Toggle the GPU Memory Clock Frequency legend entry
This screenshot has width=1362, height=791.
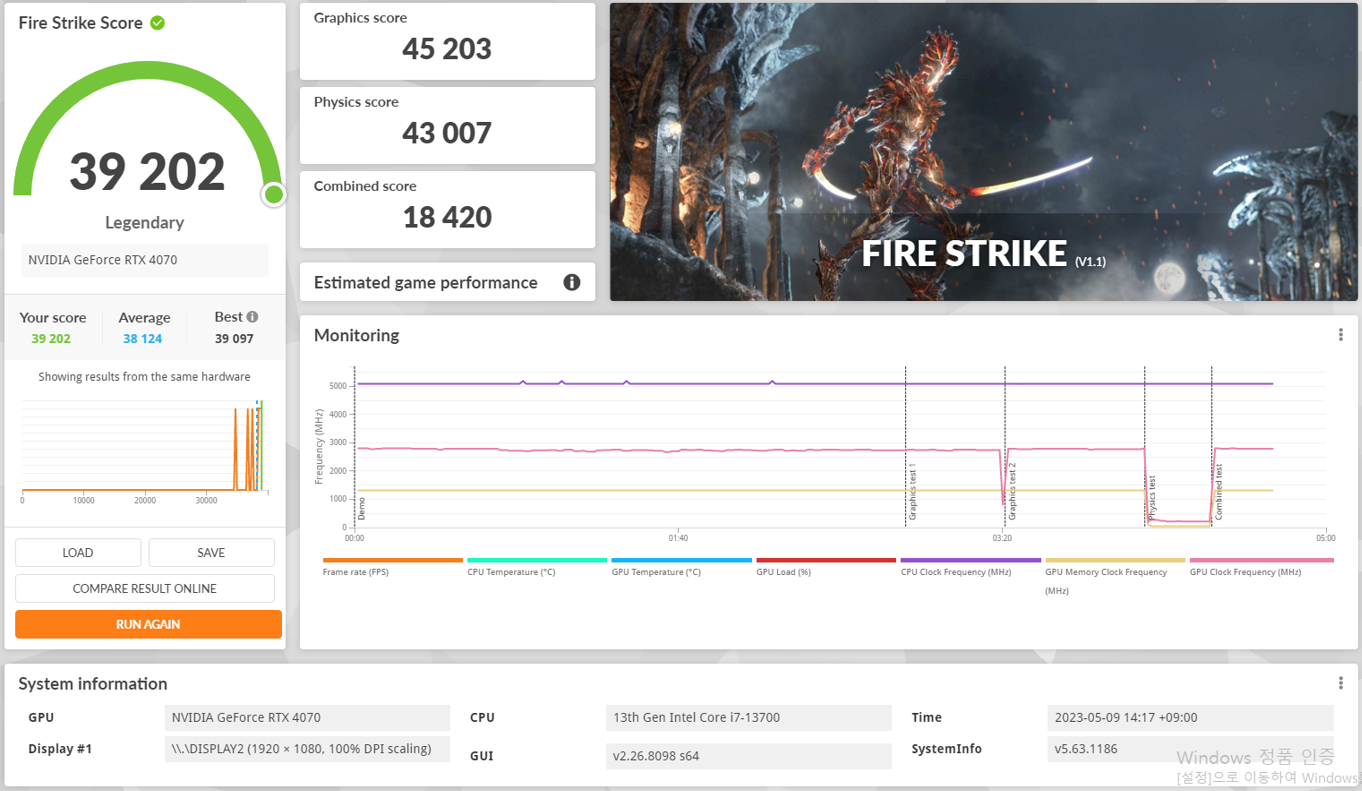click(x=1115, y=575)
